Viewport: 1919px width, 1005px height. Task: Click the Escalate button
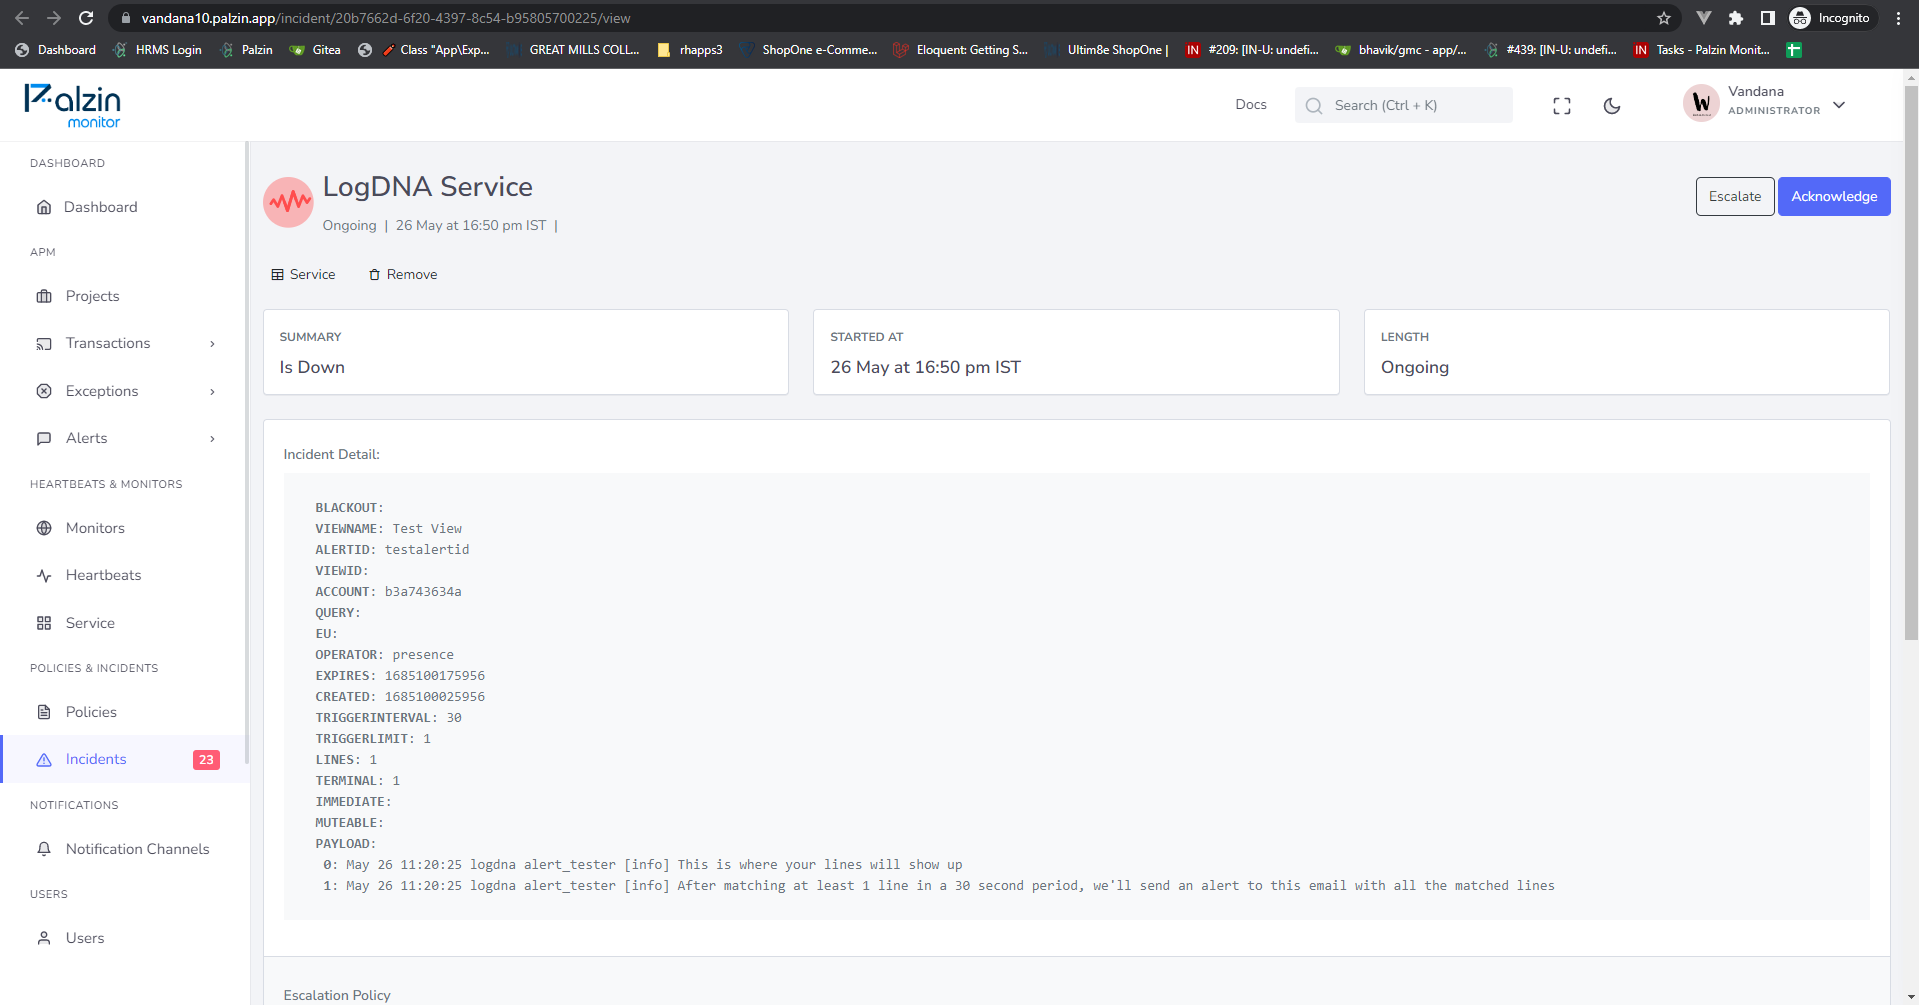pos(1735,196)
